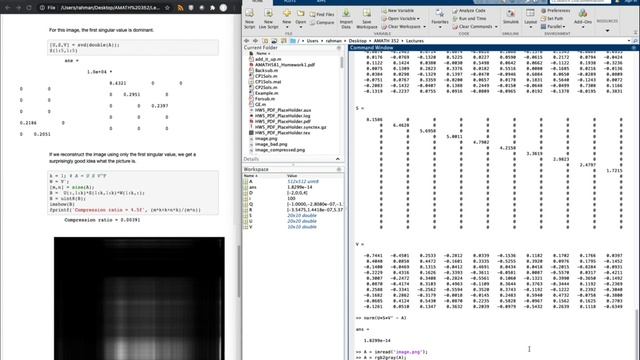Open the address bar path history dropdown
The height and width of the screenshot is (360, 640).
629,41
